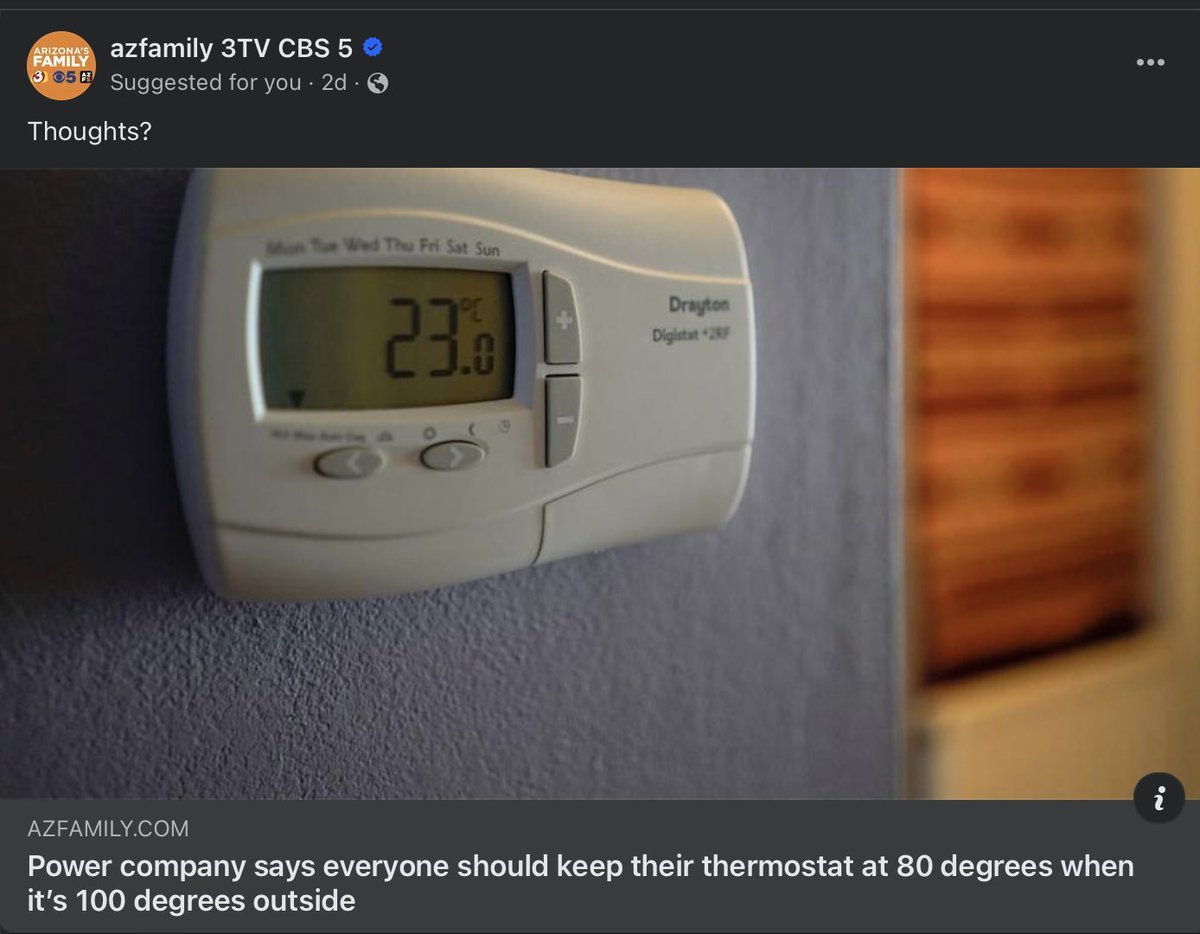
Task: Click the blue verified badge
Action: point(373,48)
